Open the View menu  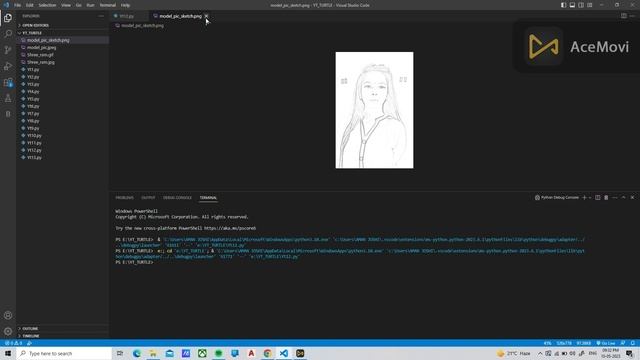click(66, 5)
